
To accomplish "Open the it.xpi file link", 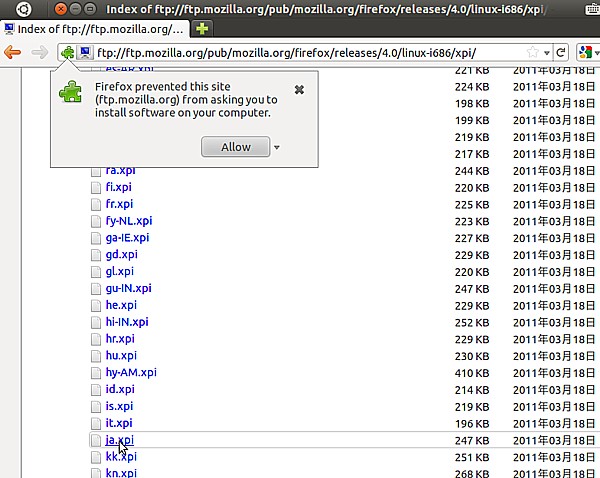I will tap(119, 423).
